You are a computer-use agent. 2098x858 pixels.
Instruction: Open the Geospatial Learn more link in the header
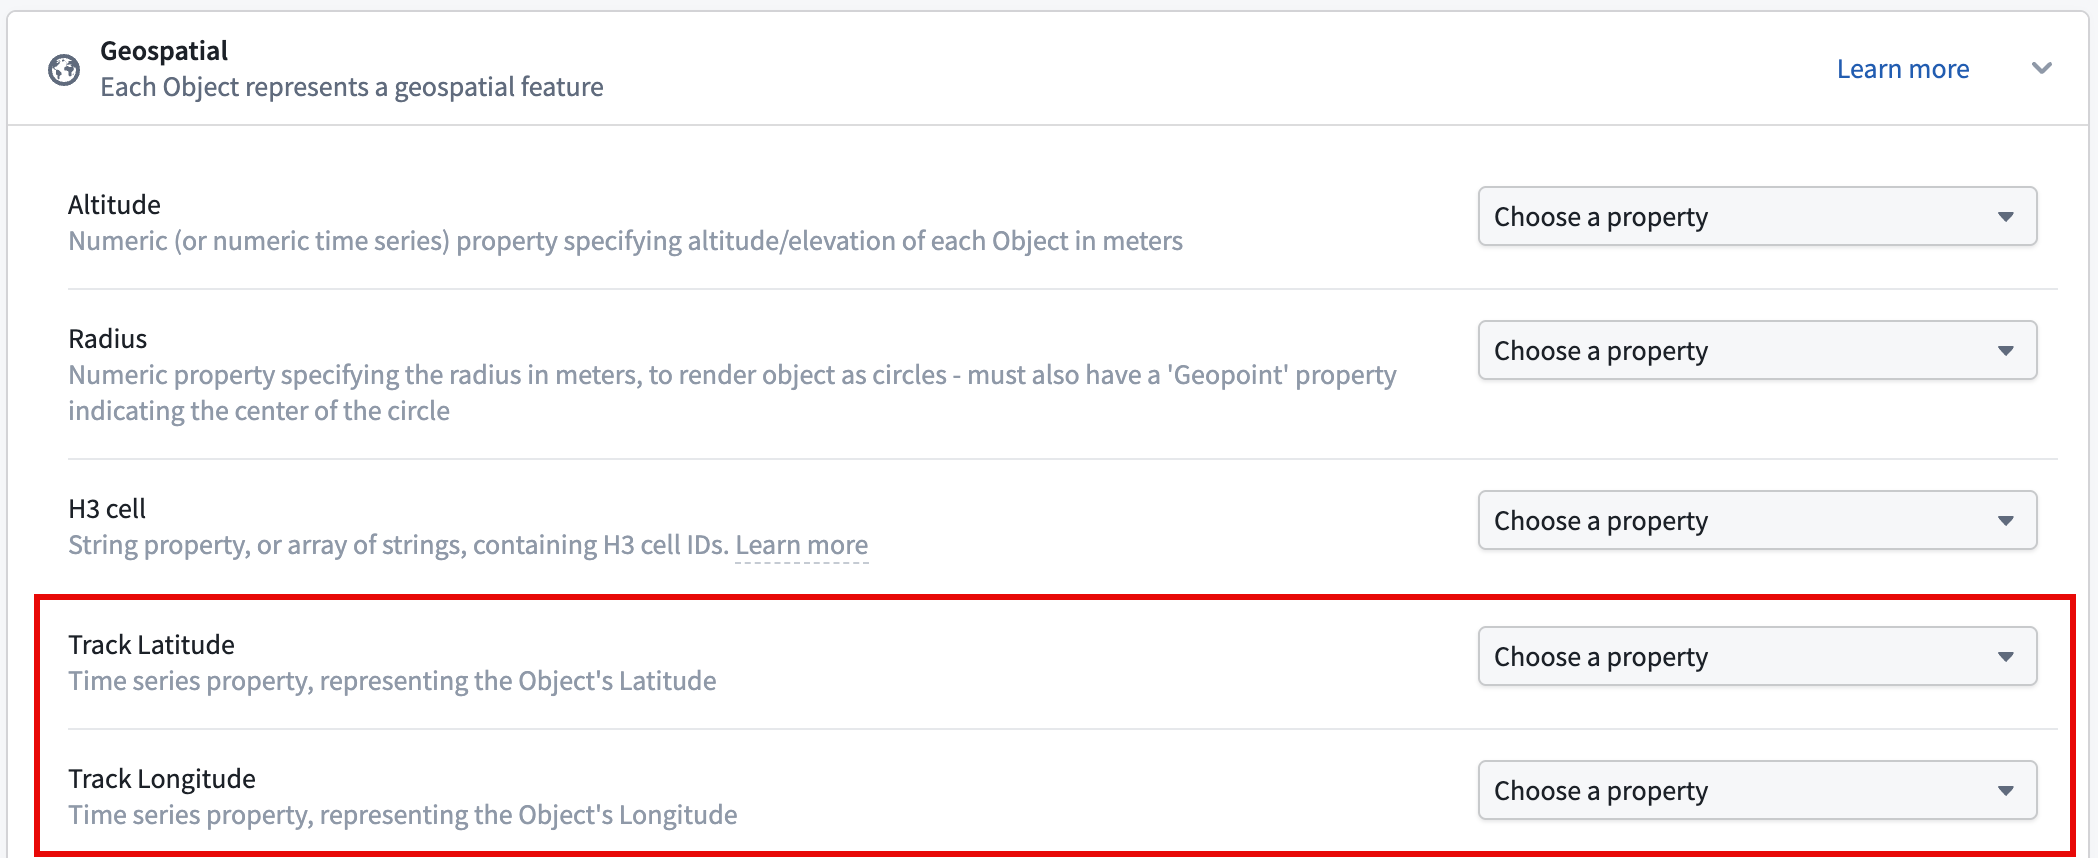point(1902,69)
